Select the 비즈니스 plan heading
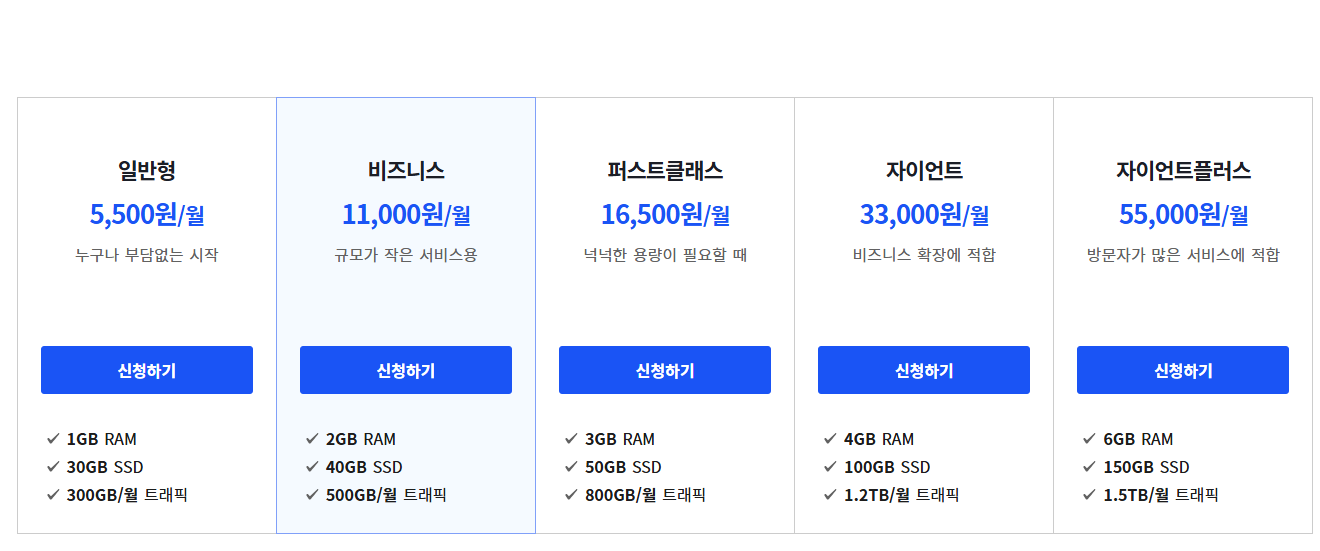Screen dimensions: 1320x551 [405, 171]
